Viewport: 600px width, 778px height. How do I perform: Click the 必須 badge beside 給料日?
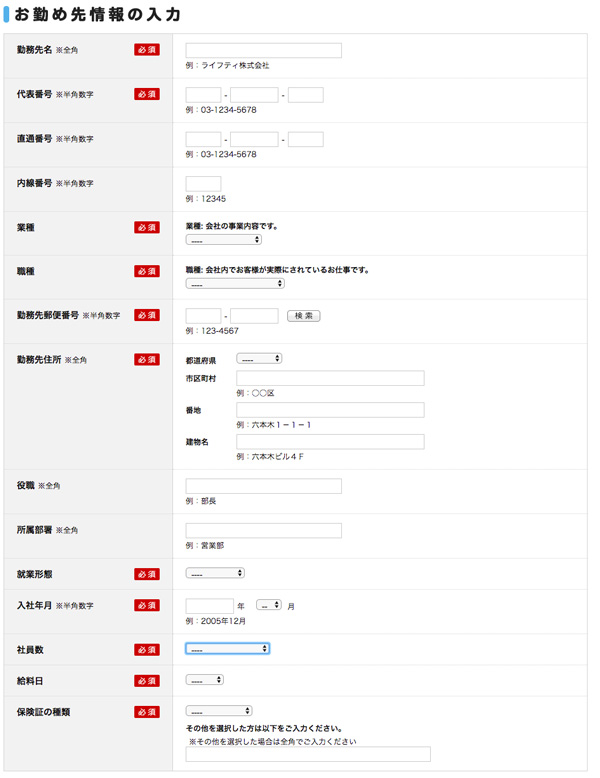tap(147, 681)
